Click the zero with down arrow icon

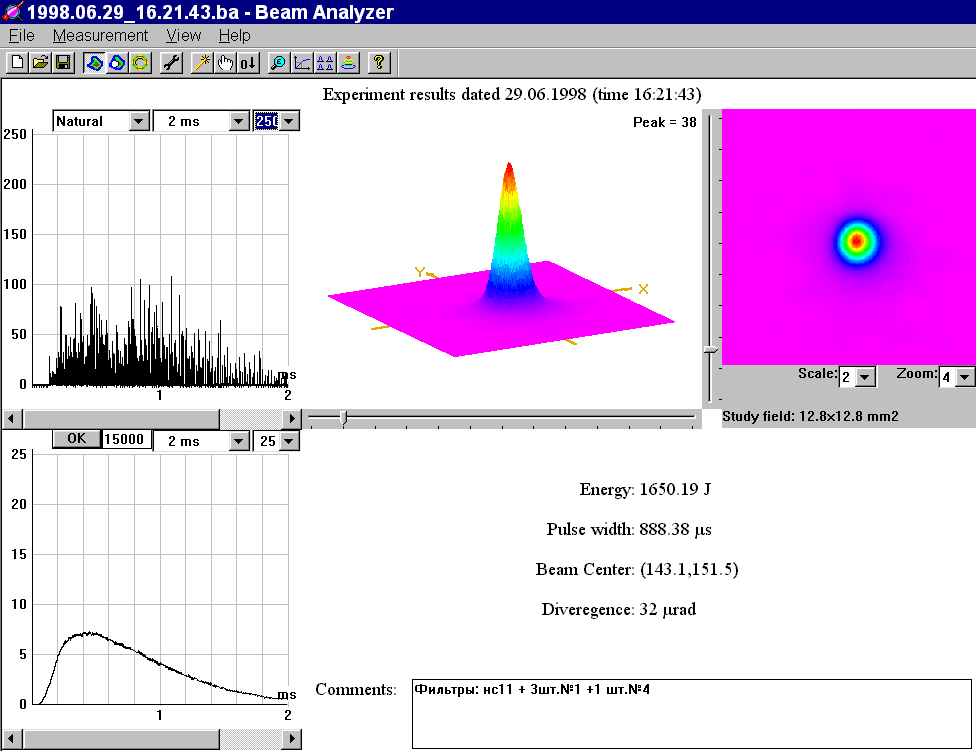coord(248,62)
